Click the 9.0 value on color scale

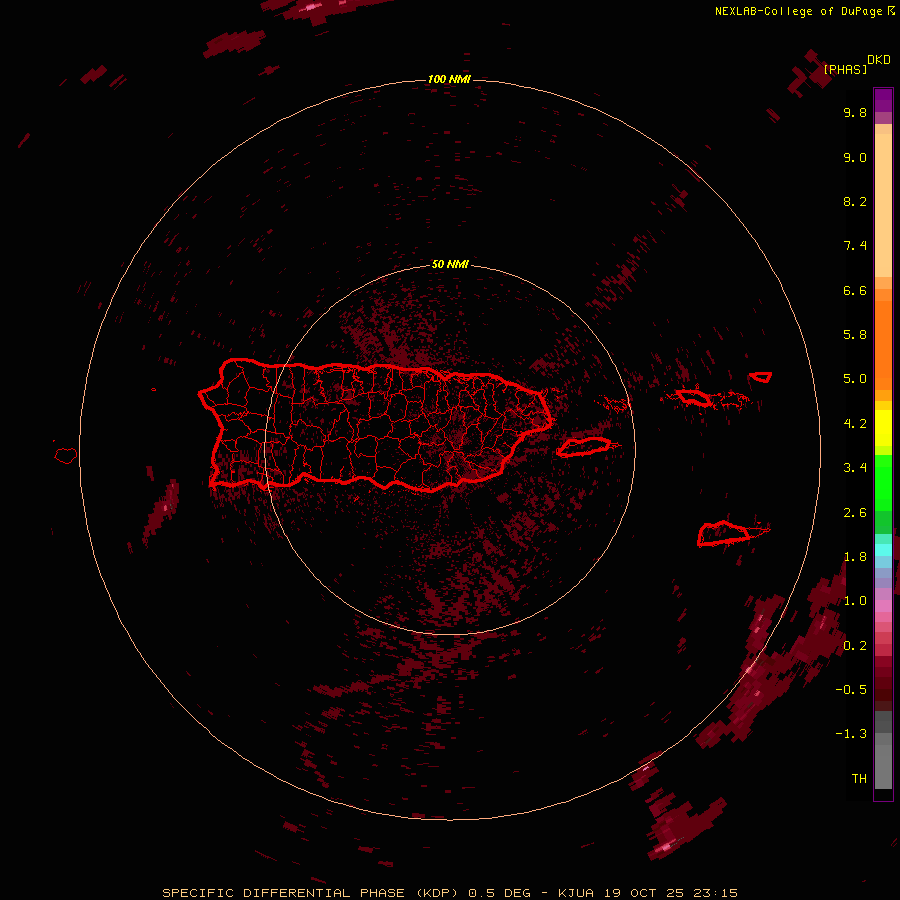(x=855, y=157)
